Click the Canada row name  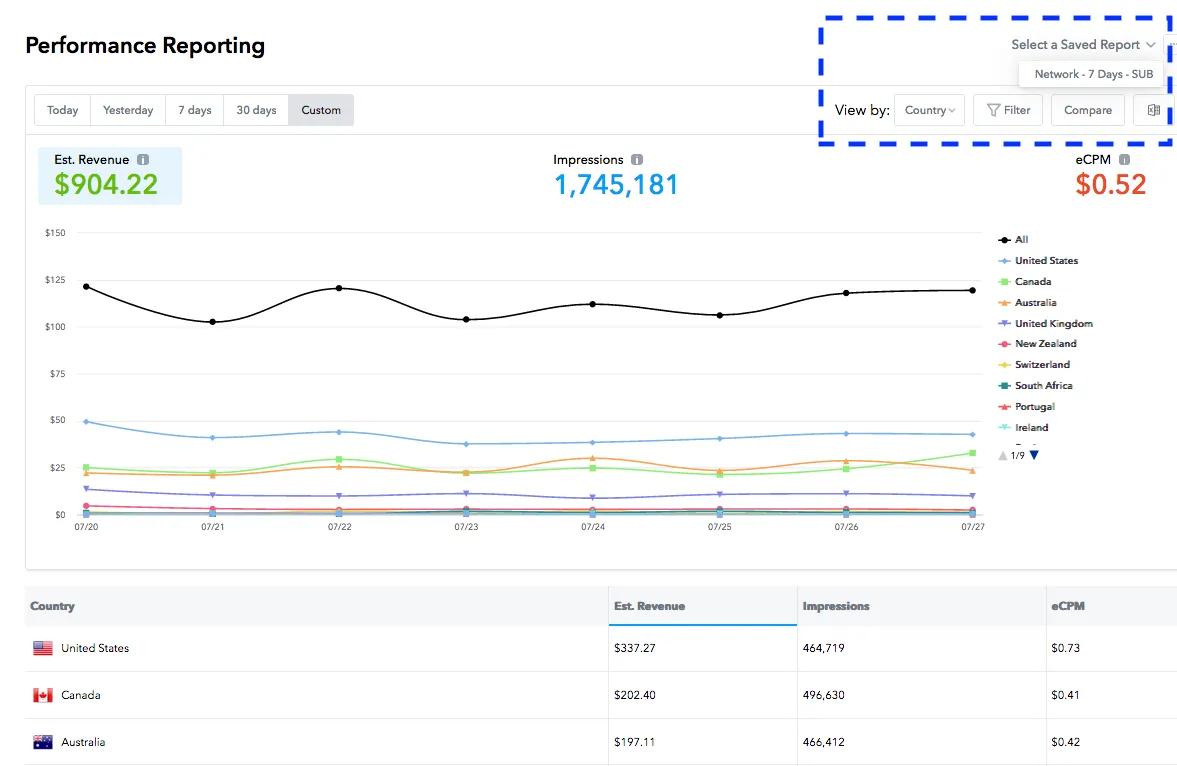(x=81, y=695)
